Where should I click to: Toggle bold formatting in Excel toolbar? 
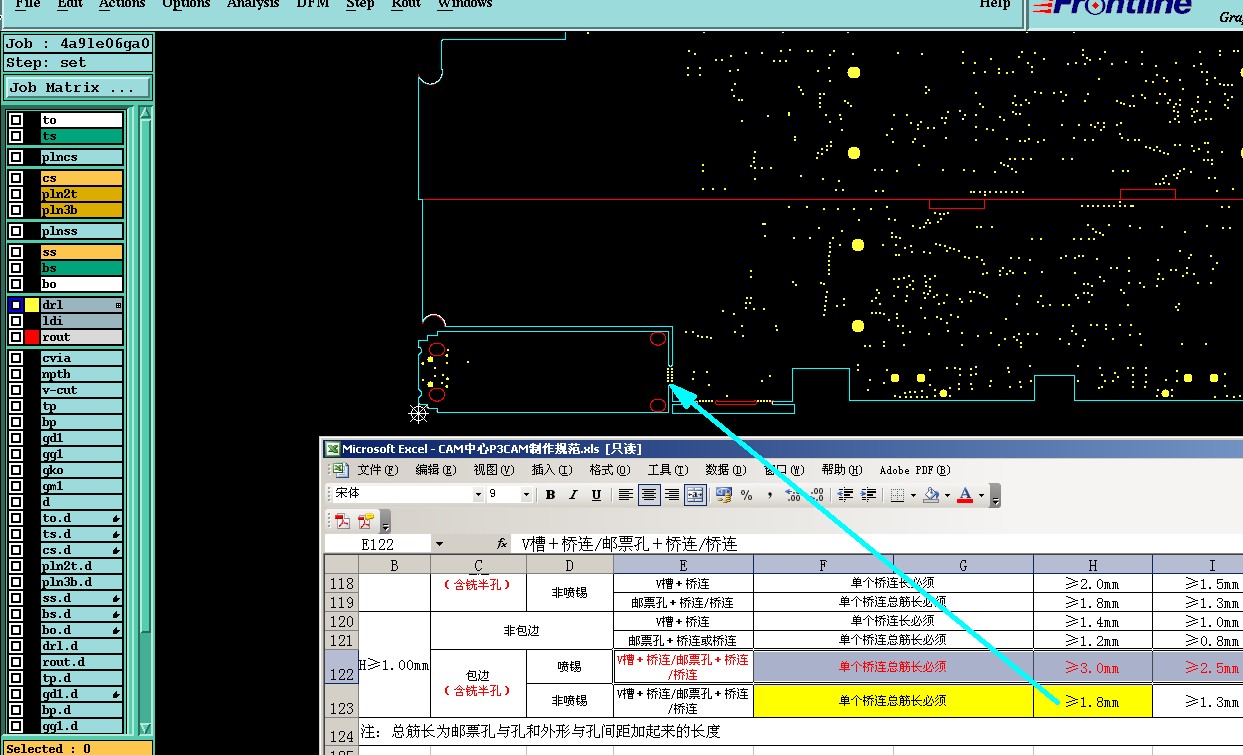click(550, 494)
